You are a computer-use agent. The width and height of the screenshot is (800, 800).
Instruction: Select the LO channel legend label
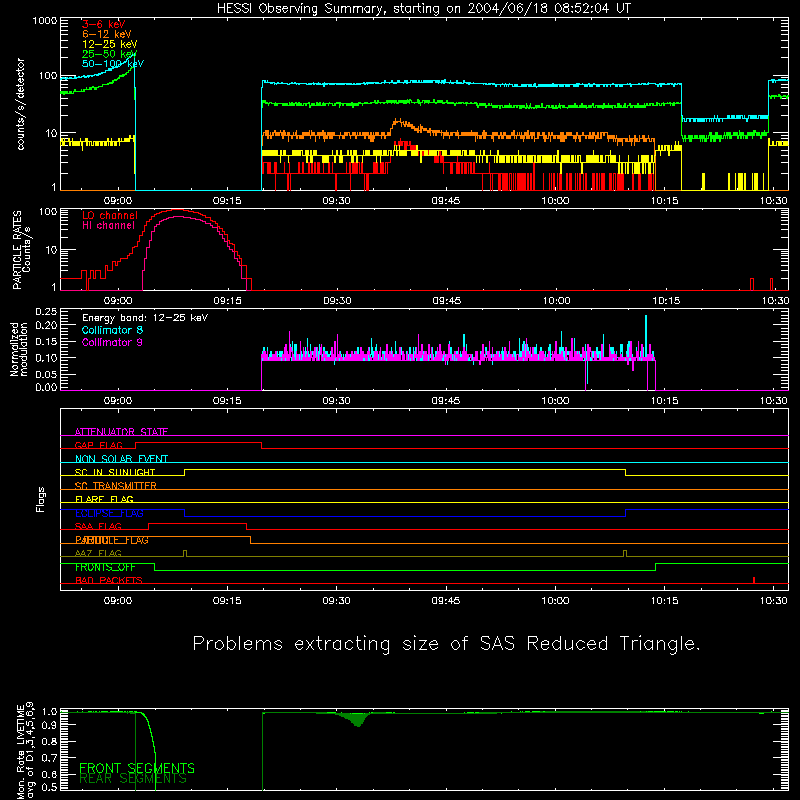click(x=110, y=215)
